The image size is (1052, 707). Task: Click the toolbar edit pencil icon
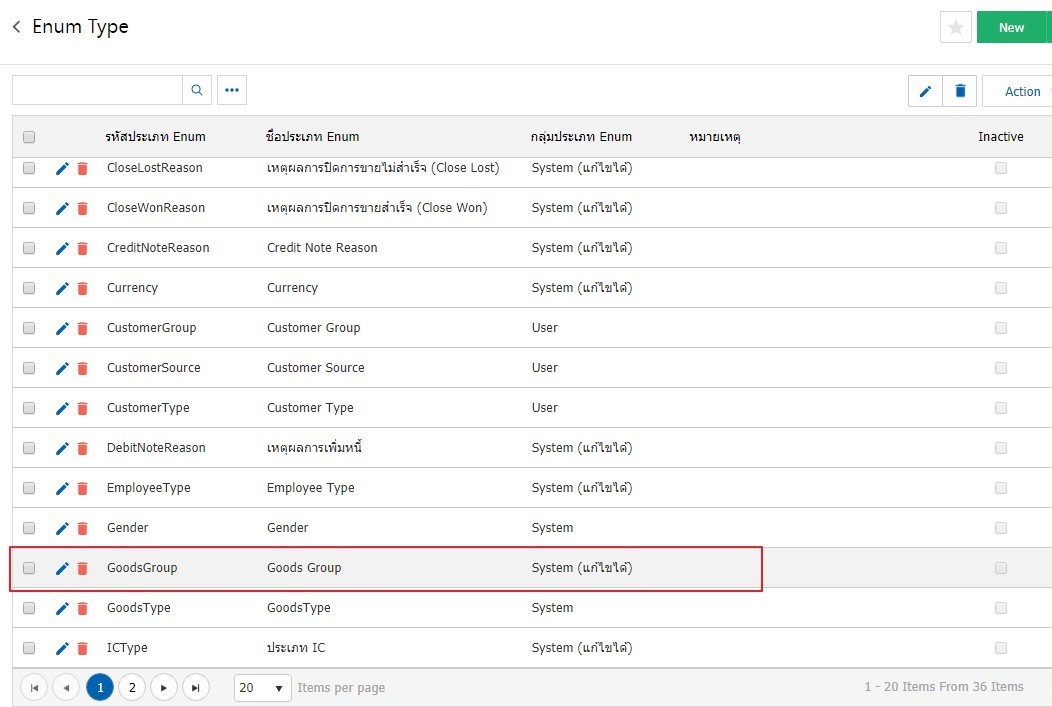(x=925, y=91)
